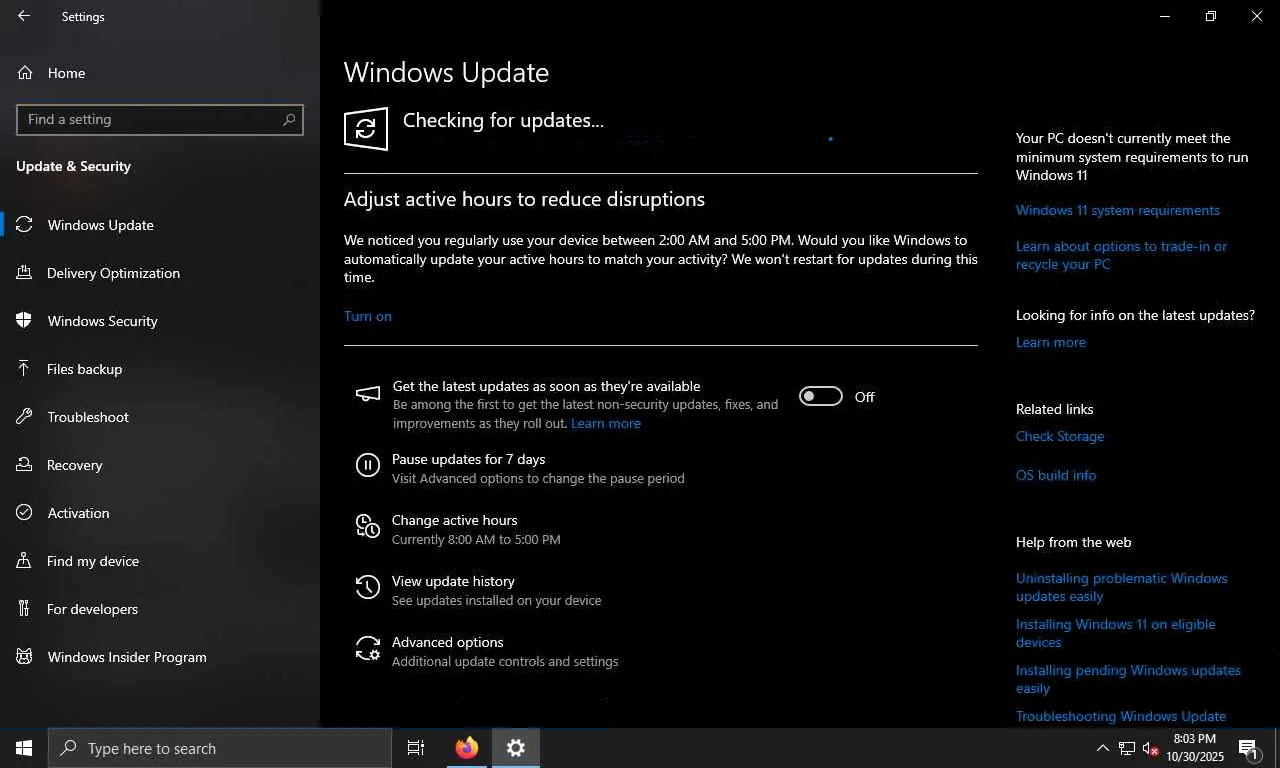
Task: Launch Firefox from the taskbar
Action: [x=466, y=748]
